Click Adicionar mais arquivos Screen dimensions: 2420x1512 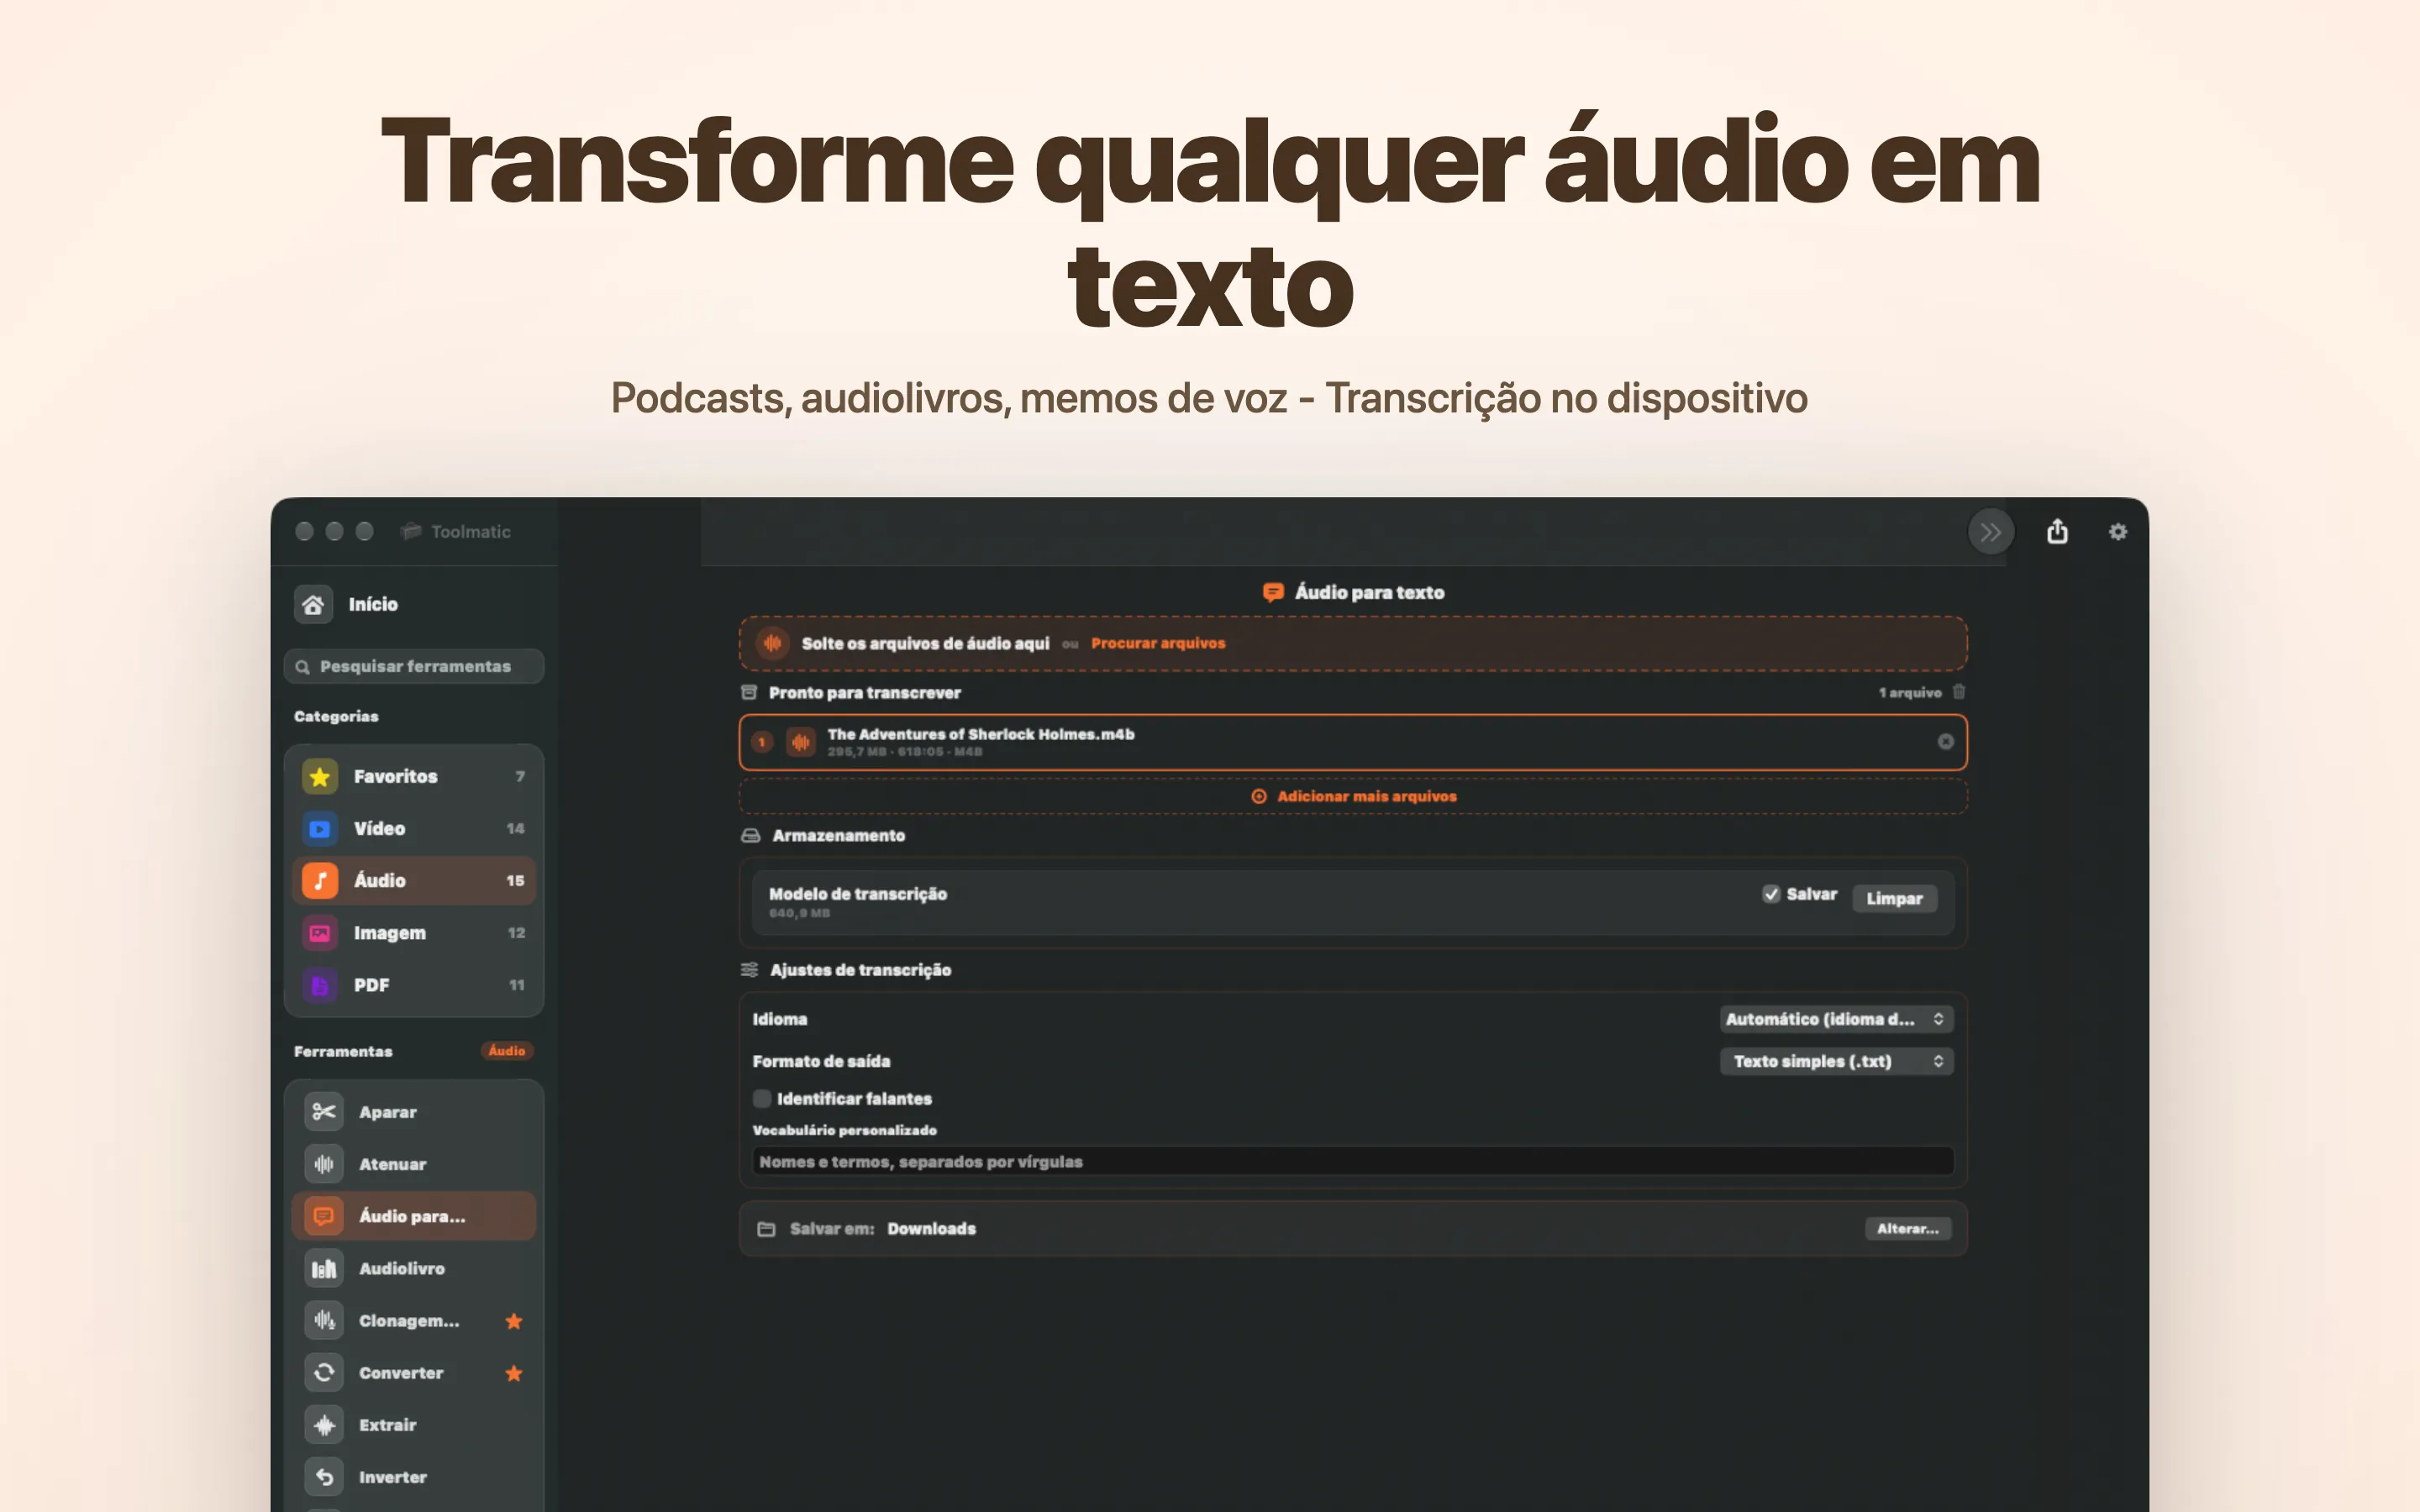click(x=1354, y=796)
